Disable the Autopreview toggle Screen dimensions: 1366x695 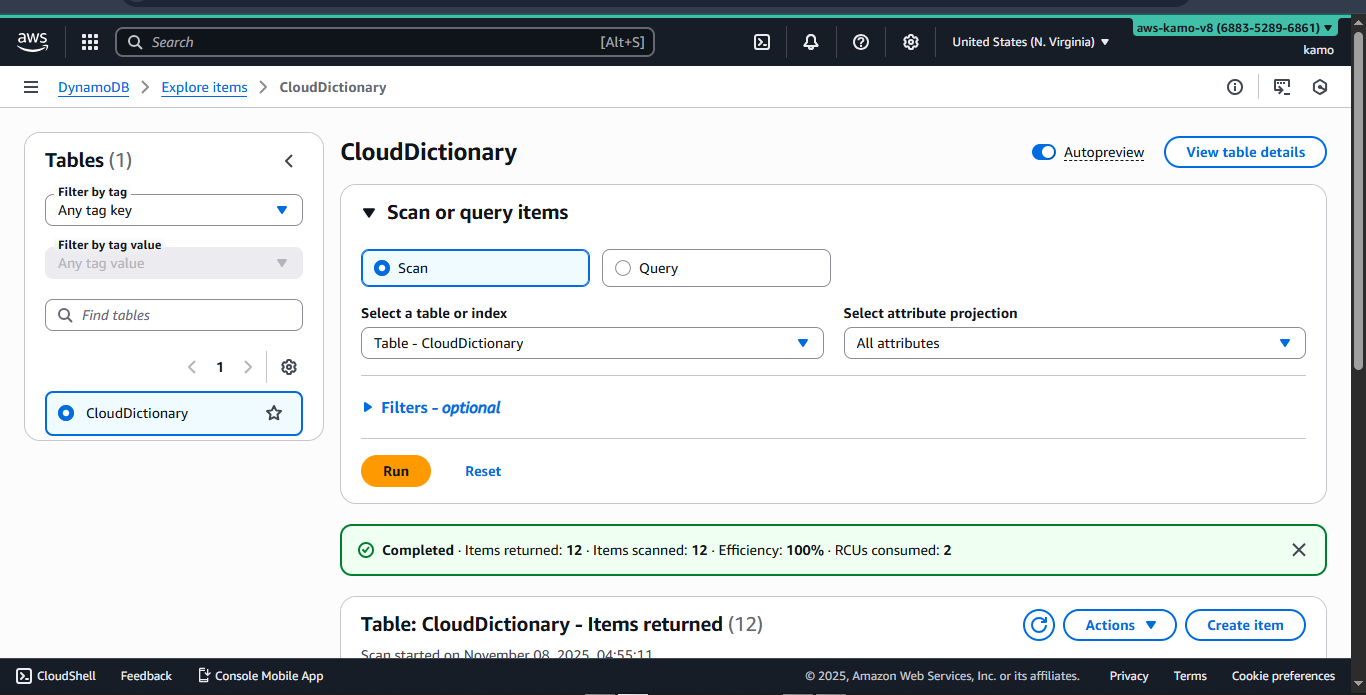(1043, 152)
